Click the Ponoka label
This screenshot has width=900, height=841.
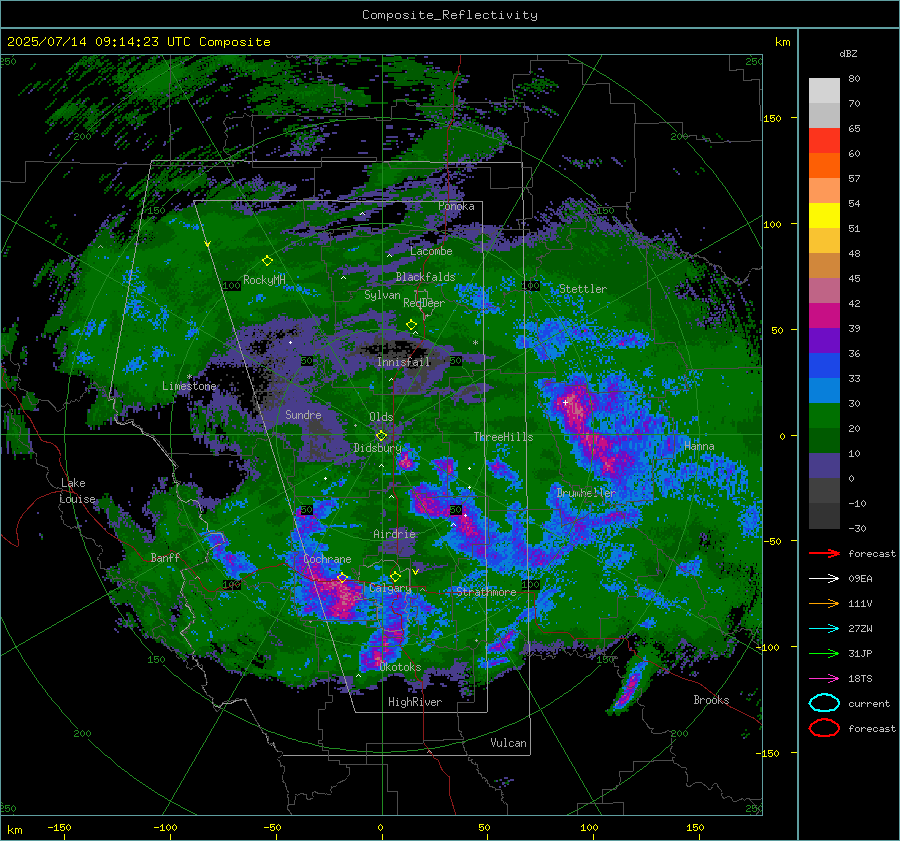[456, 206]
